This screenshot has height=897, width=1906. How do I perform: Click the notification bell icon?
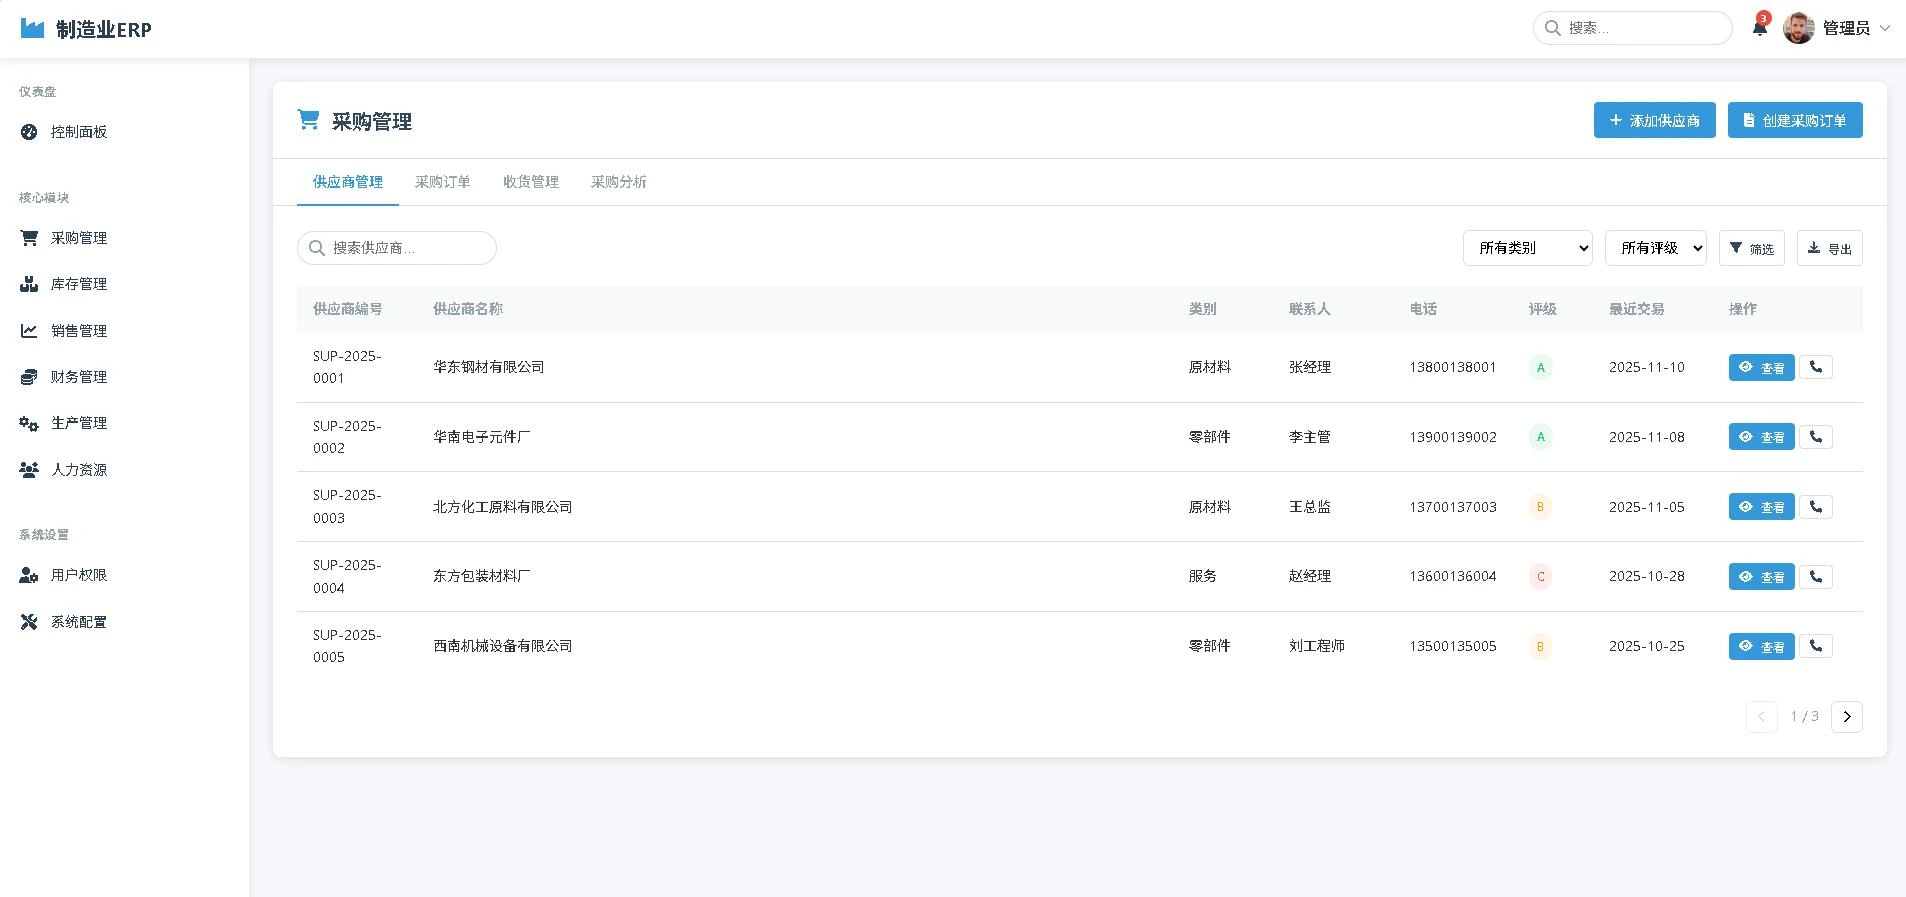tap(1759, 28)
